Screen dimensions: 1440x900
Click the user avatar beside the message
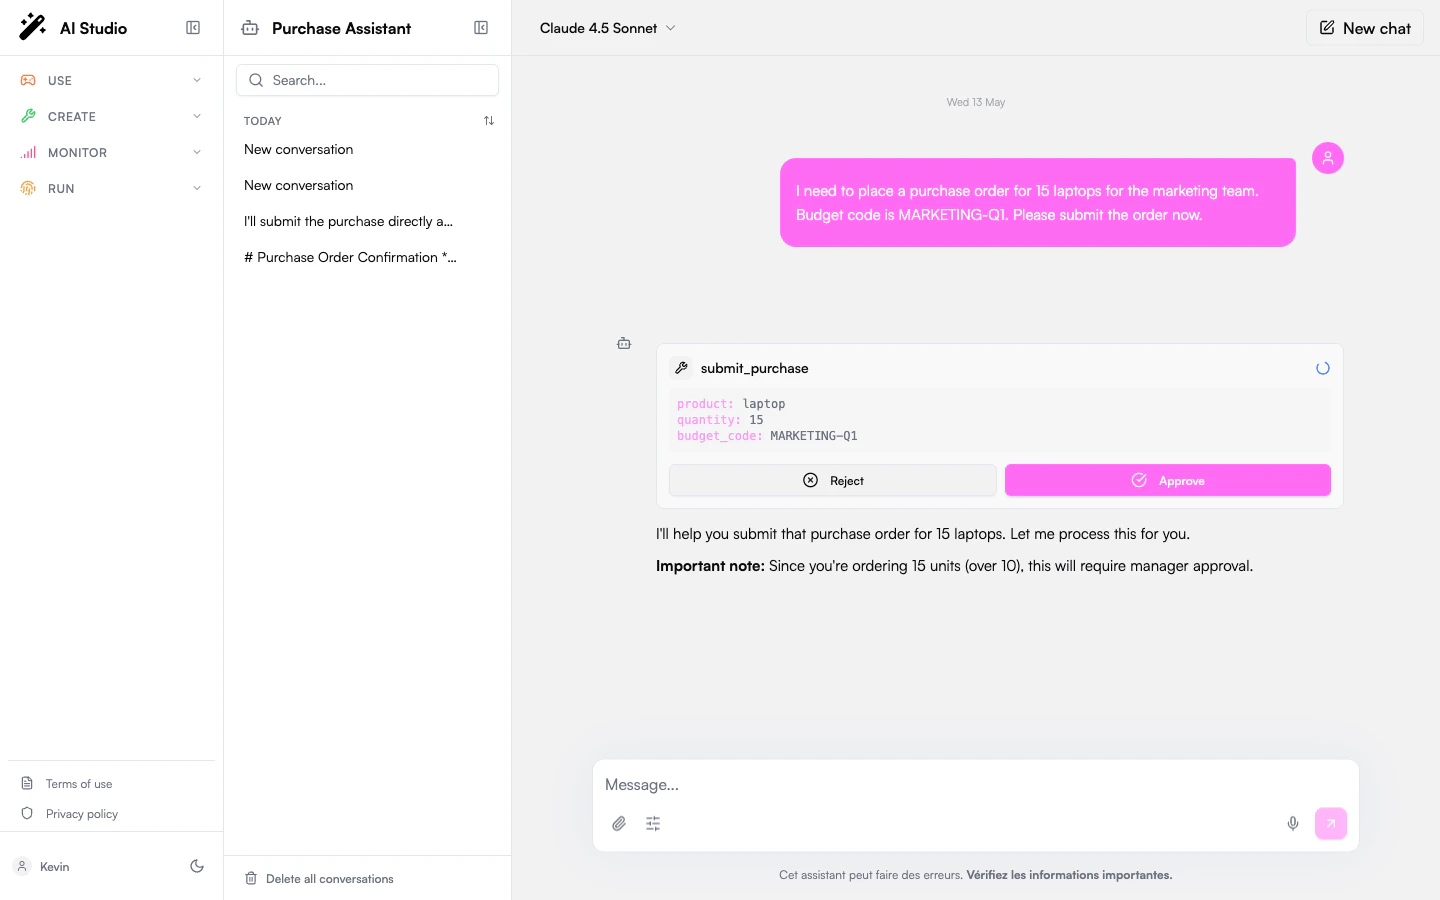pyautogui.click(x=1328, y=158)
